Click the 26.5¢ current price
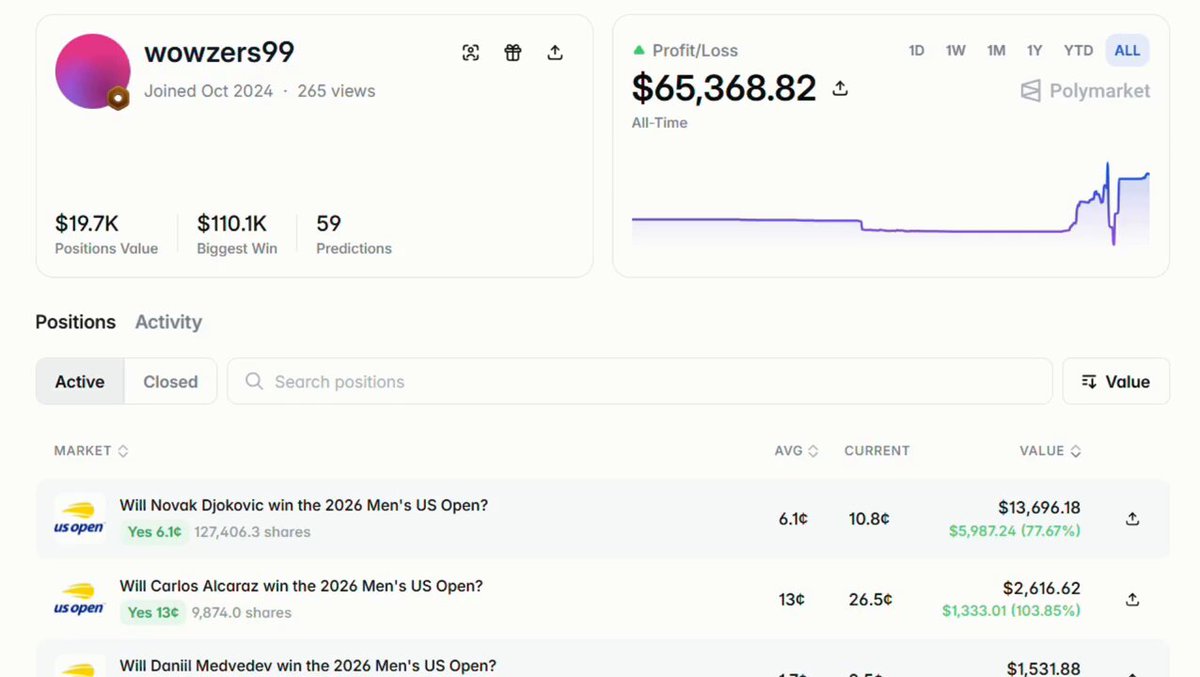1200x677 pixels. click(870, 600)
